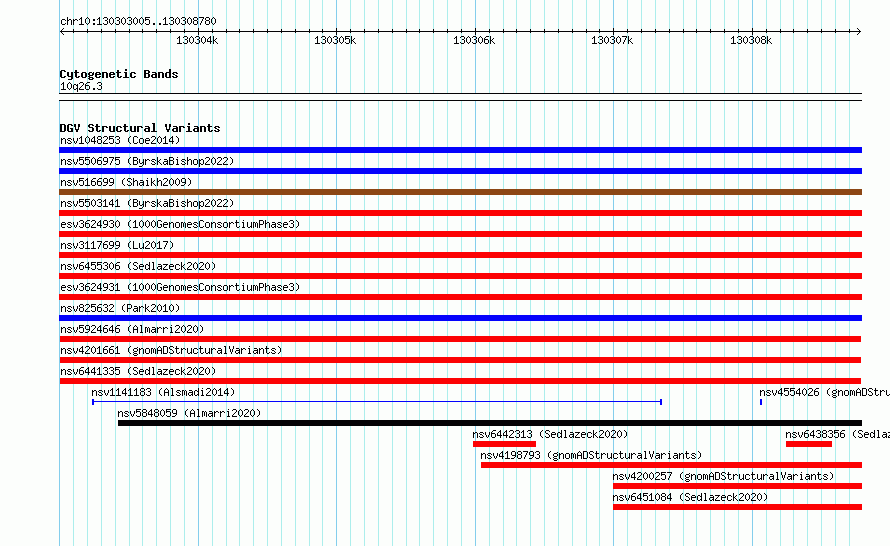Open nsv4198793 (gnomADStructuralVariants) label
This screenshot has height=546, width=890.
pos(591,455)
